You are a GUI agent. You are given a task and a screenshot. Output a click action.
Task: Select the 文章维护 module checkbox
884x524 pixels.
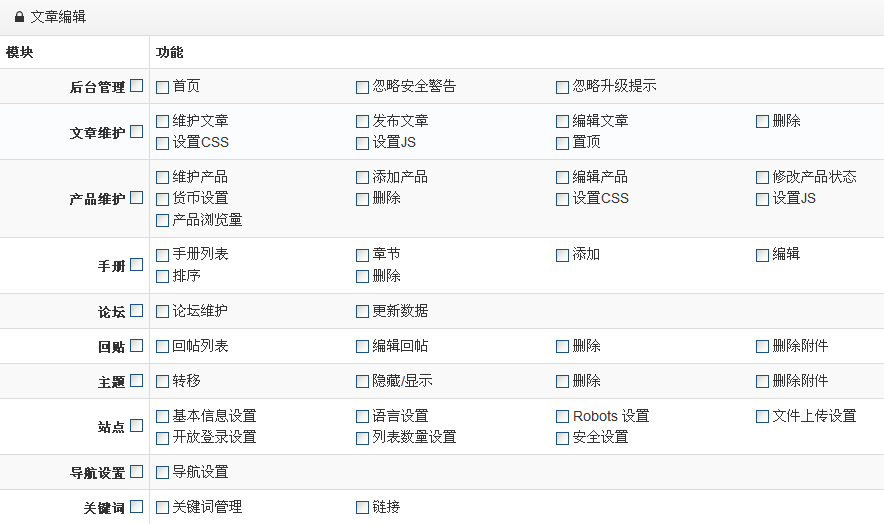136,131
